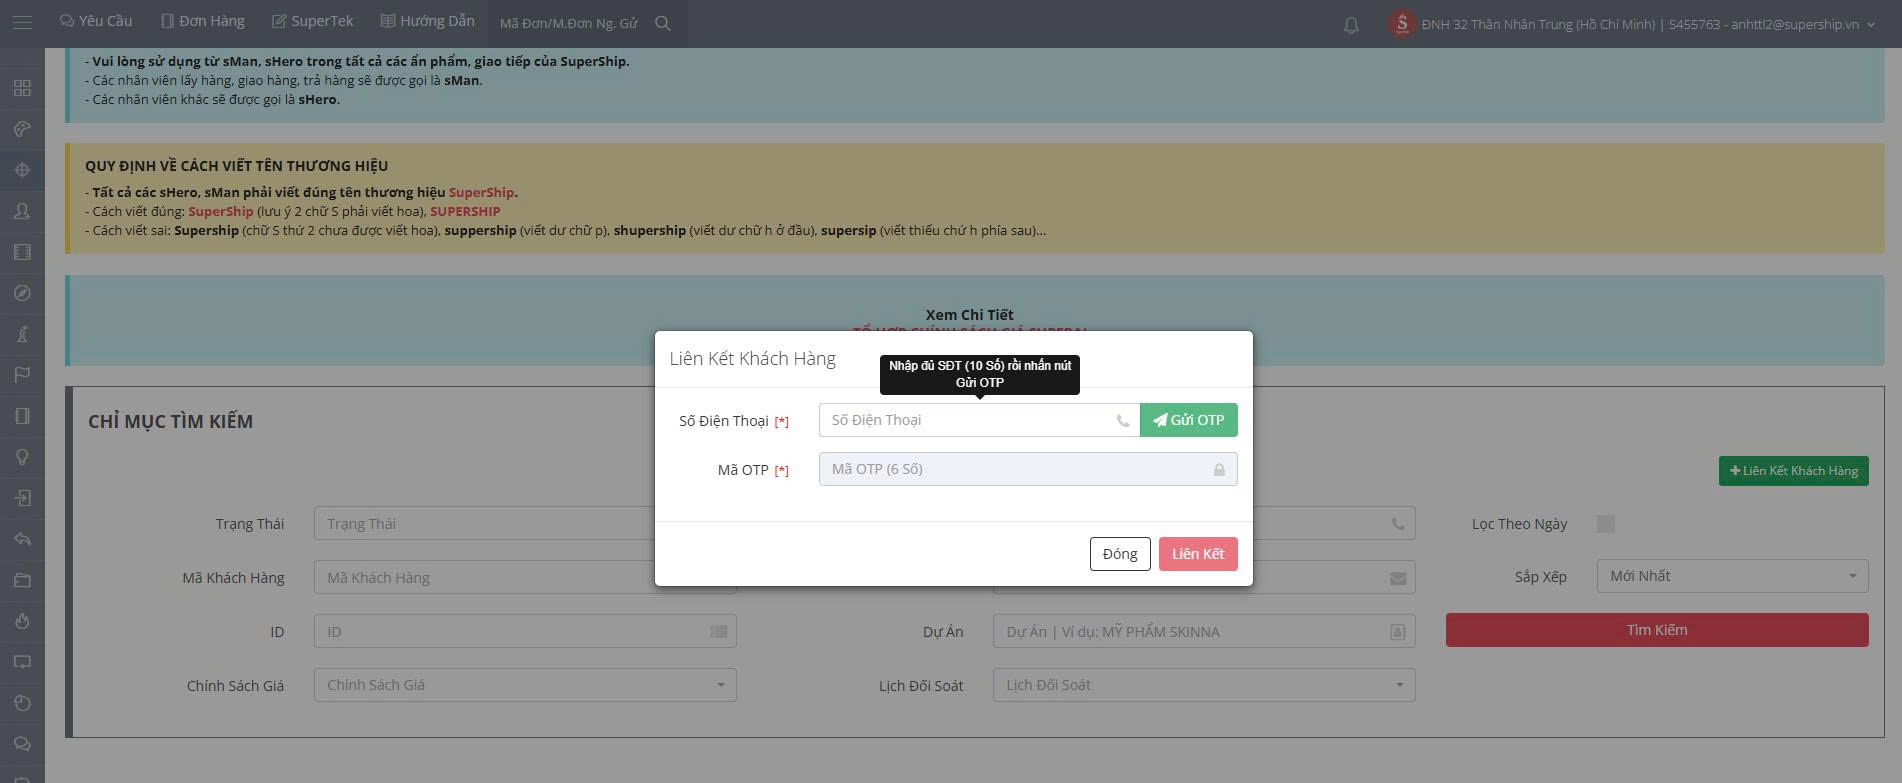Toggle the Lọc Theo Ngày checkbox
1902x783 pixels.
pyautogui.click(x=1606, y=524)
